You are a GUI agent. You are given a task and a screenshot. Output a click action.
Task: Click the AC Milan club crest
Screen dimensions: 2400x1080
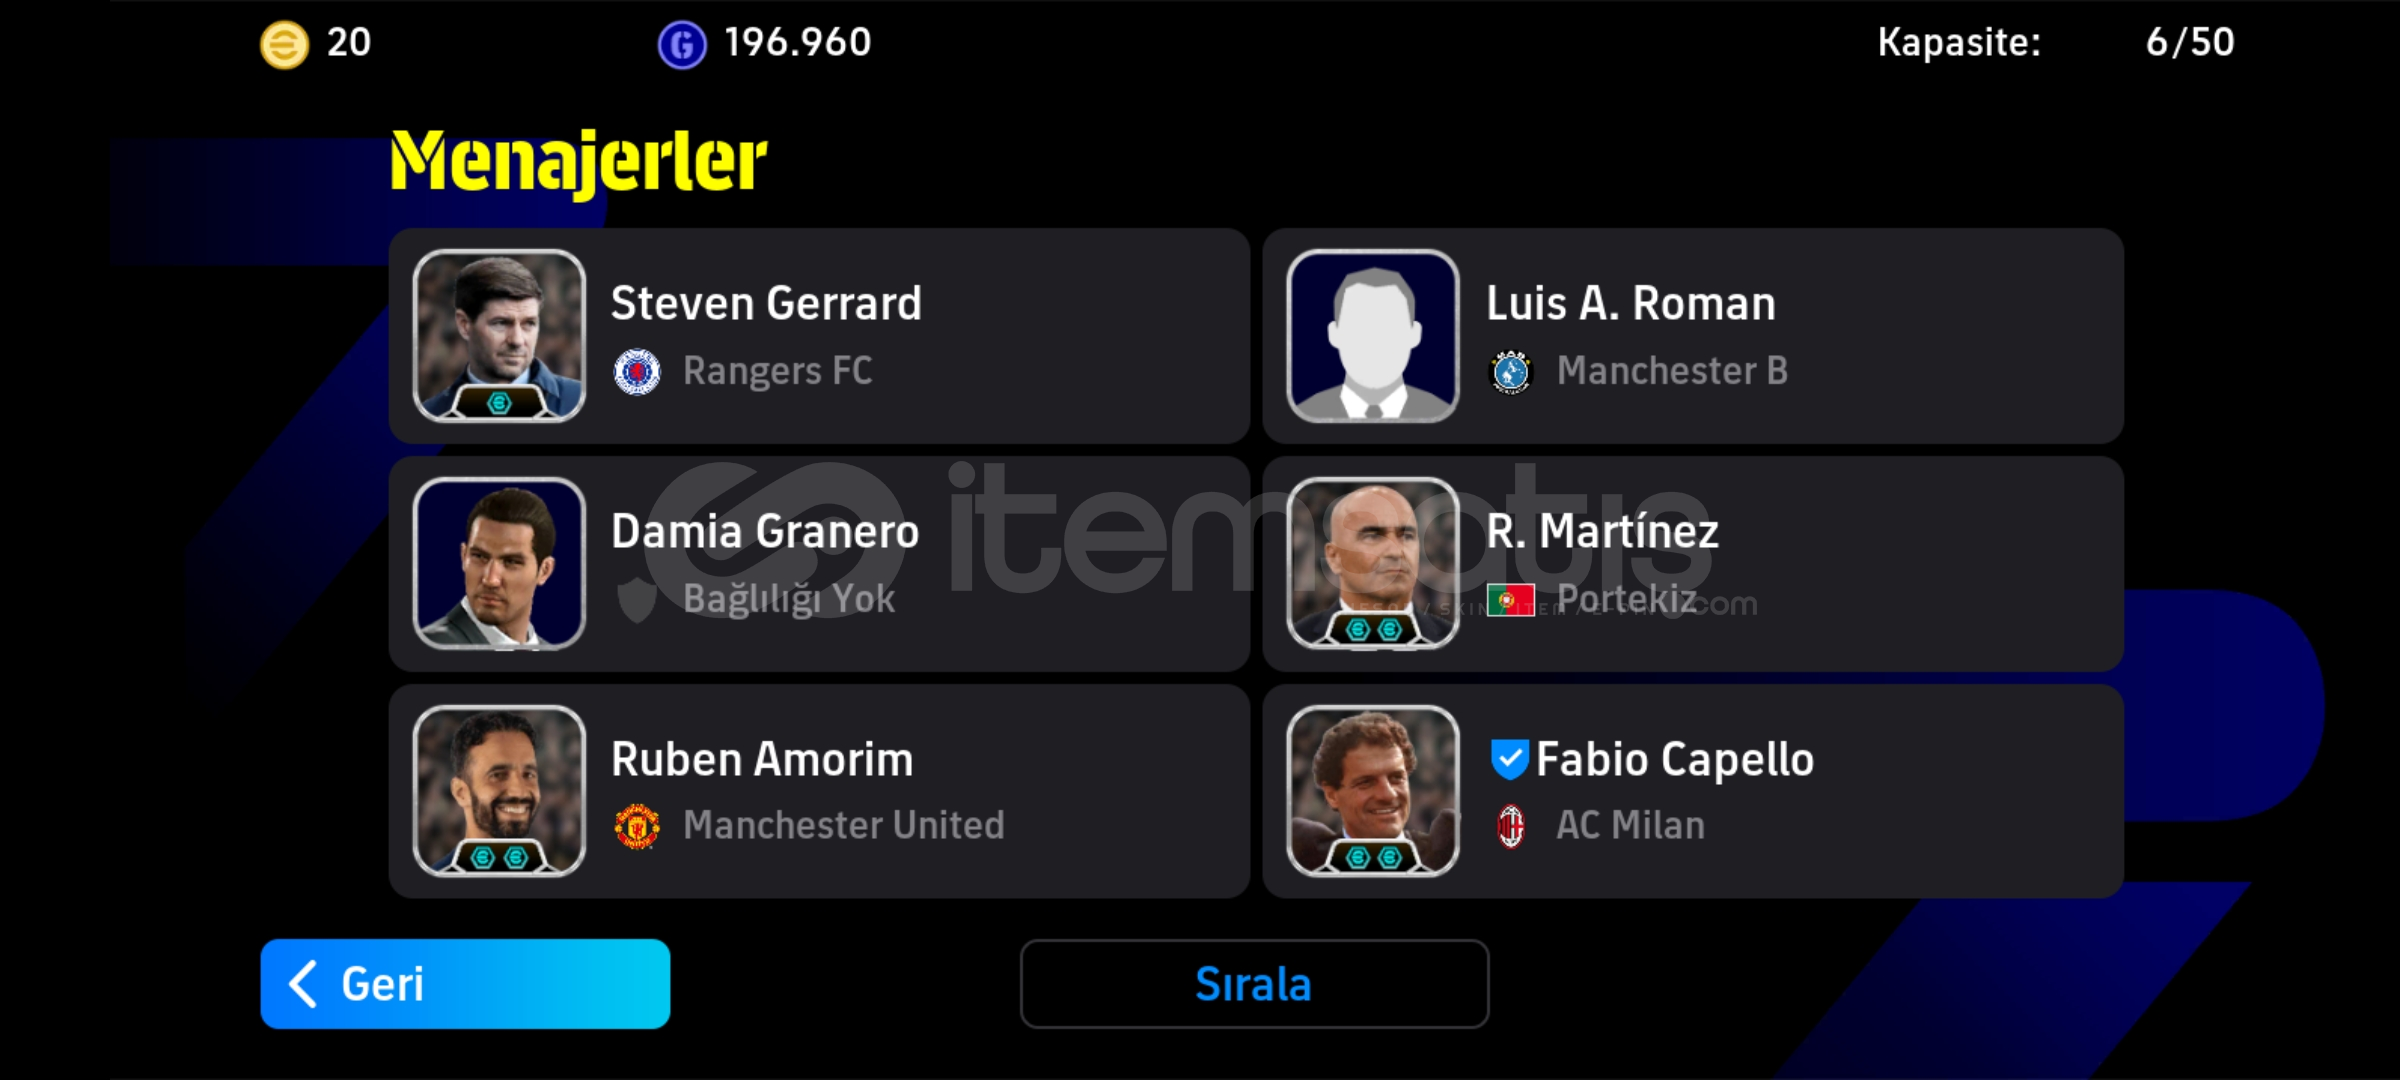coord(1511,826)
